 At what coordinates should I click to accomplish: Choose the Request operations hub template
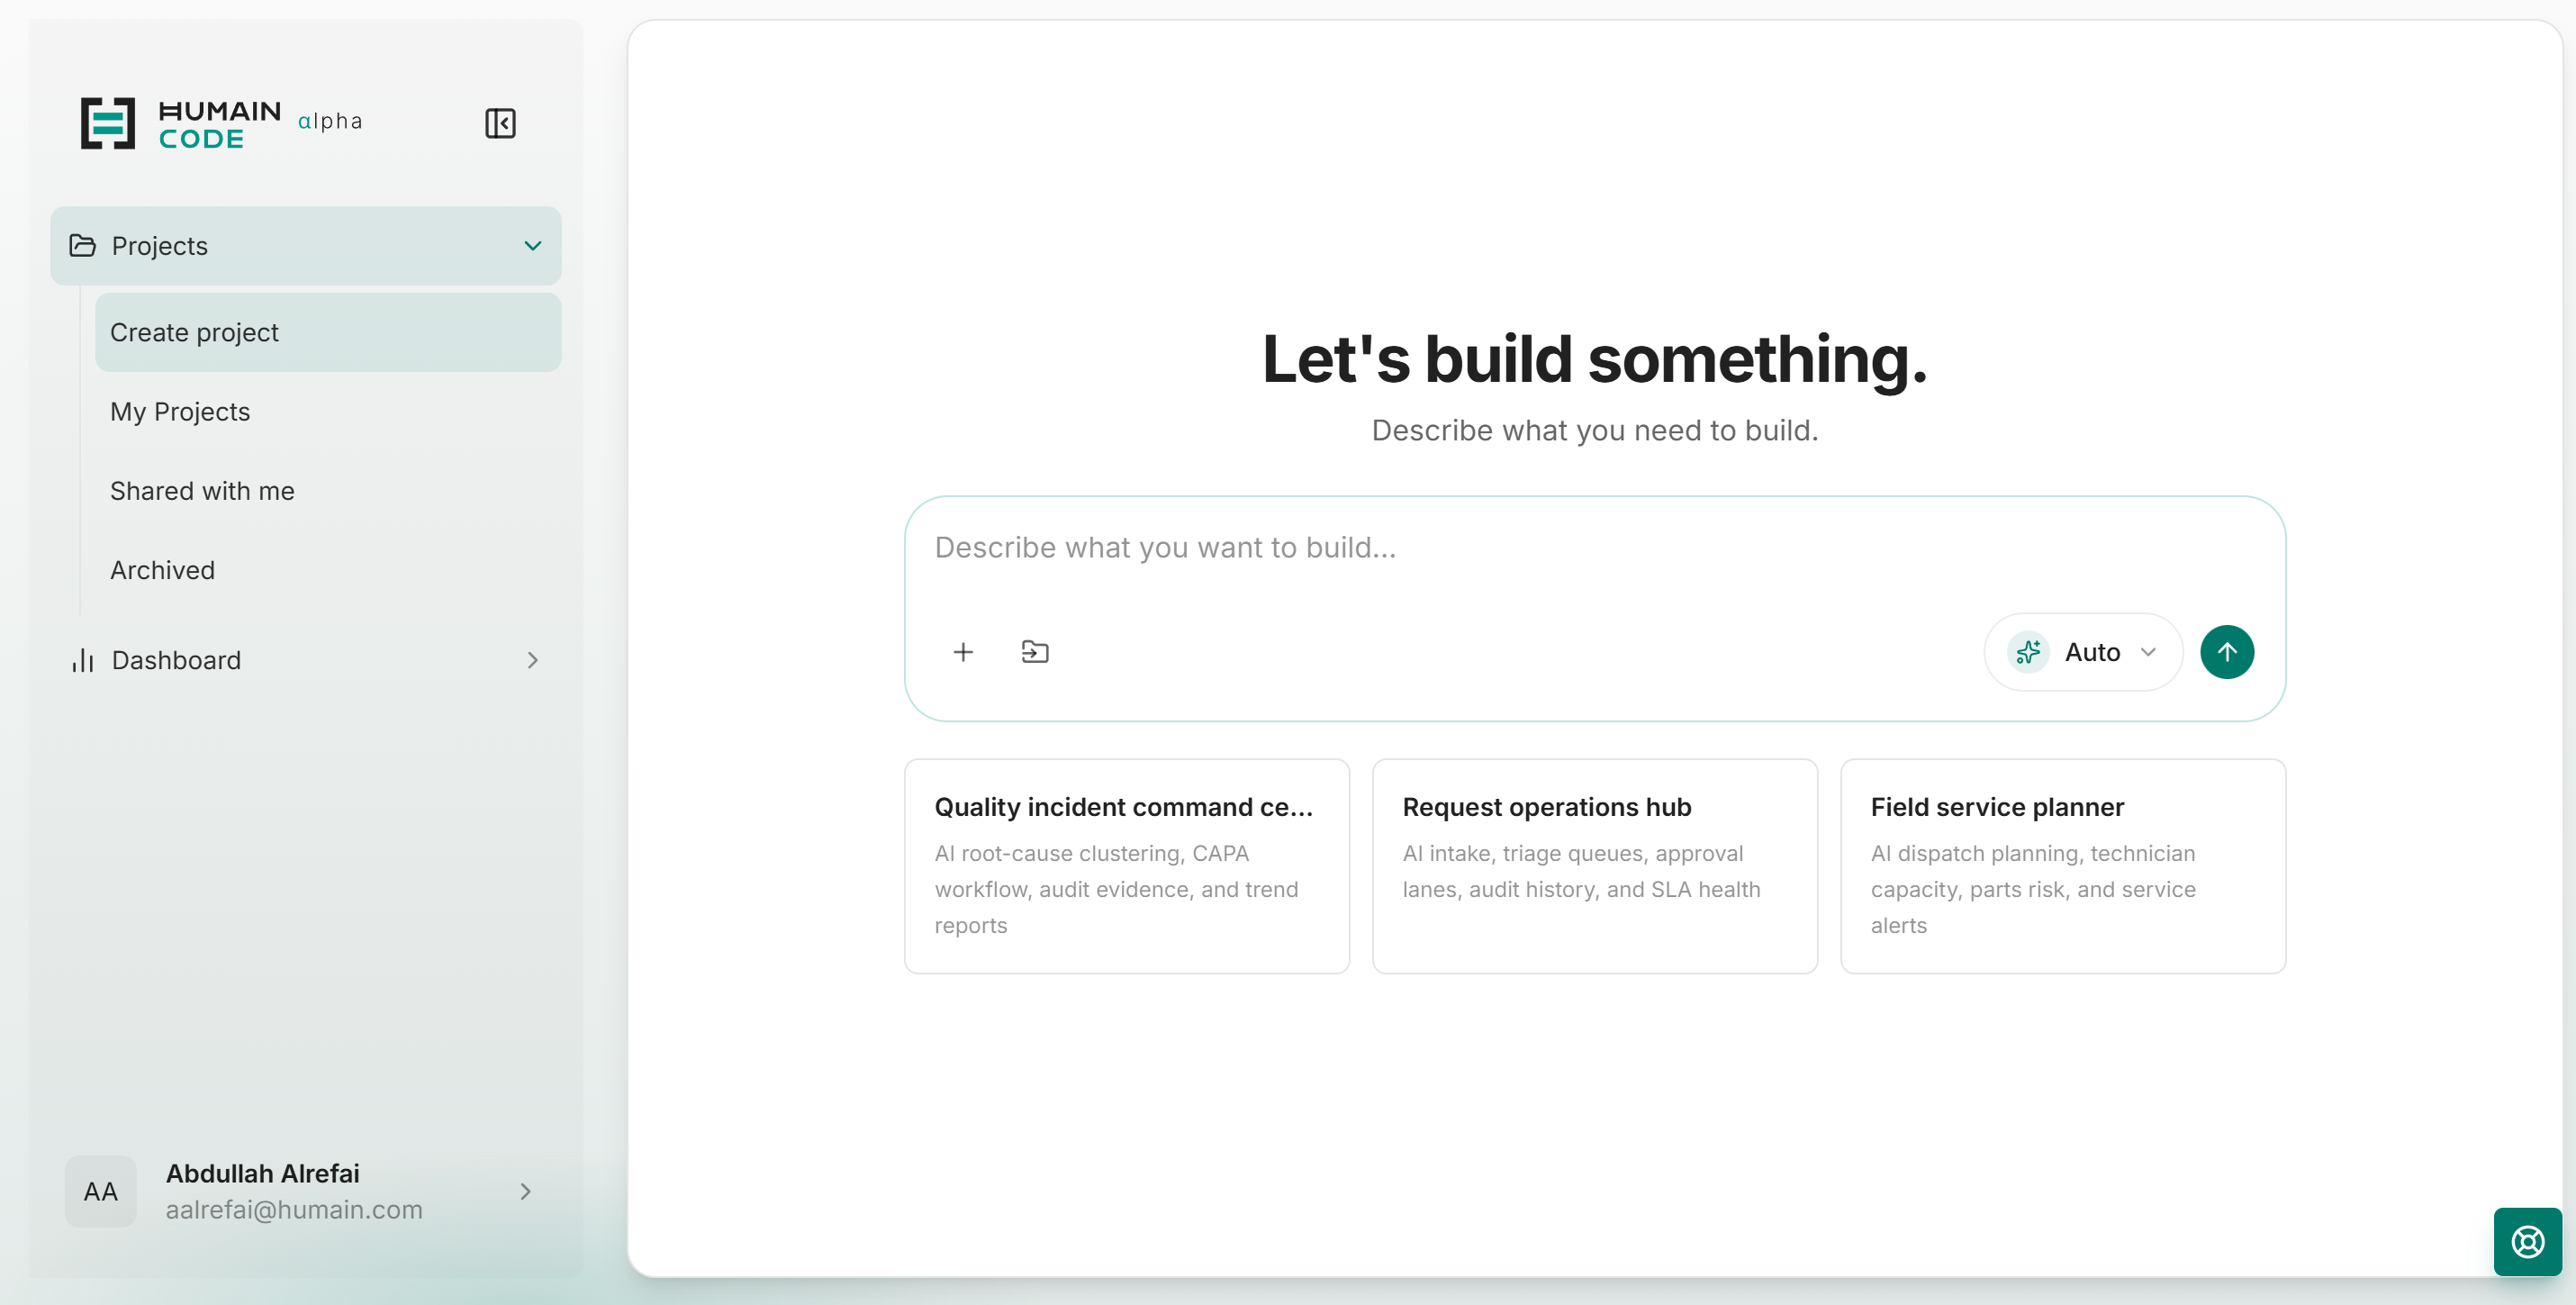(1594, 865)
